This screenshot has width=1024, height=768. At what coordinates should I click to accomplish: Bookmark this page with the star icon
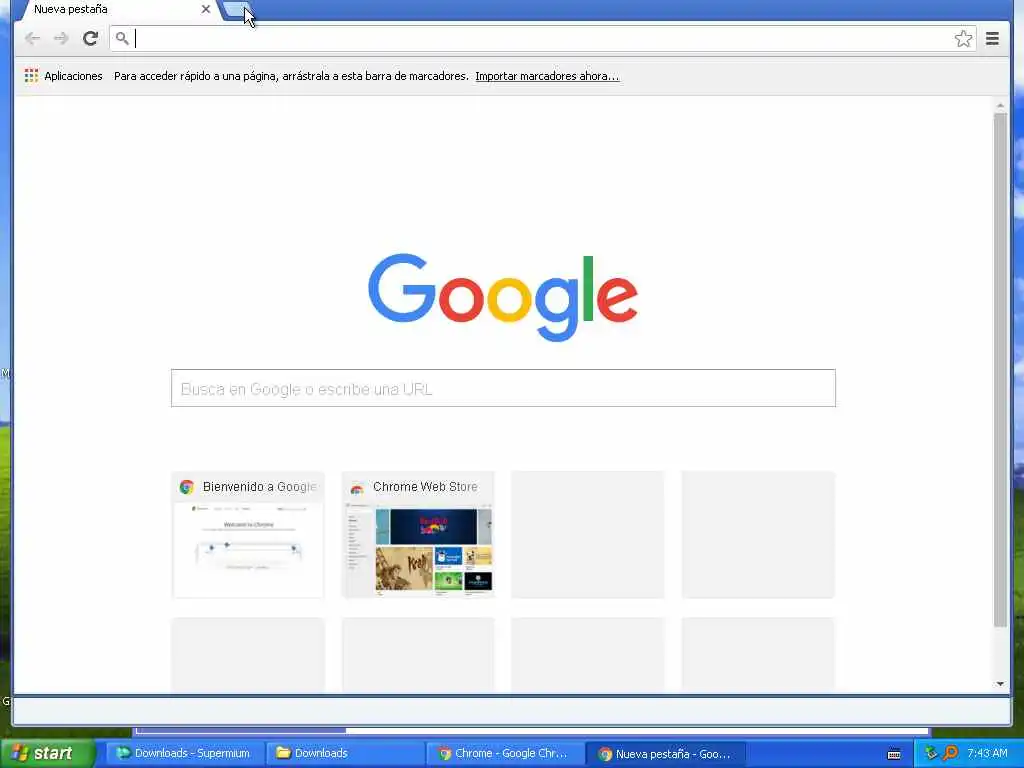[x=963, y=39]
